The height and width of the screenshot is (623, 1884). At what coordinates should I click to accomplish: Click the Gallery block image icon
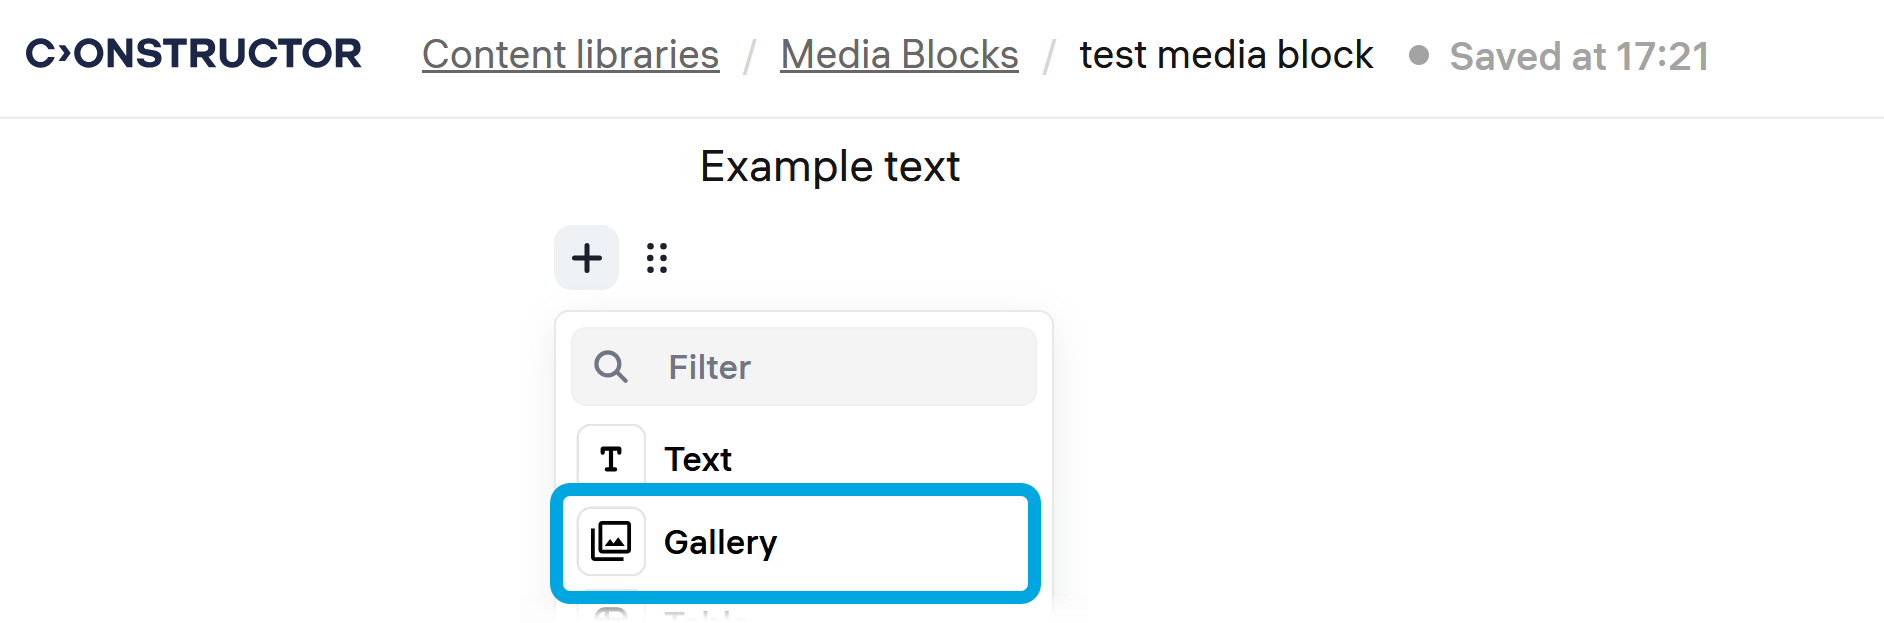point(611,541)
